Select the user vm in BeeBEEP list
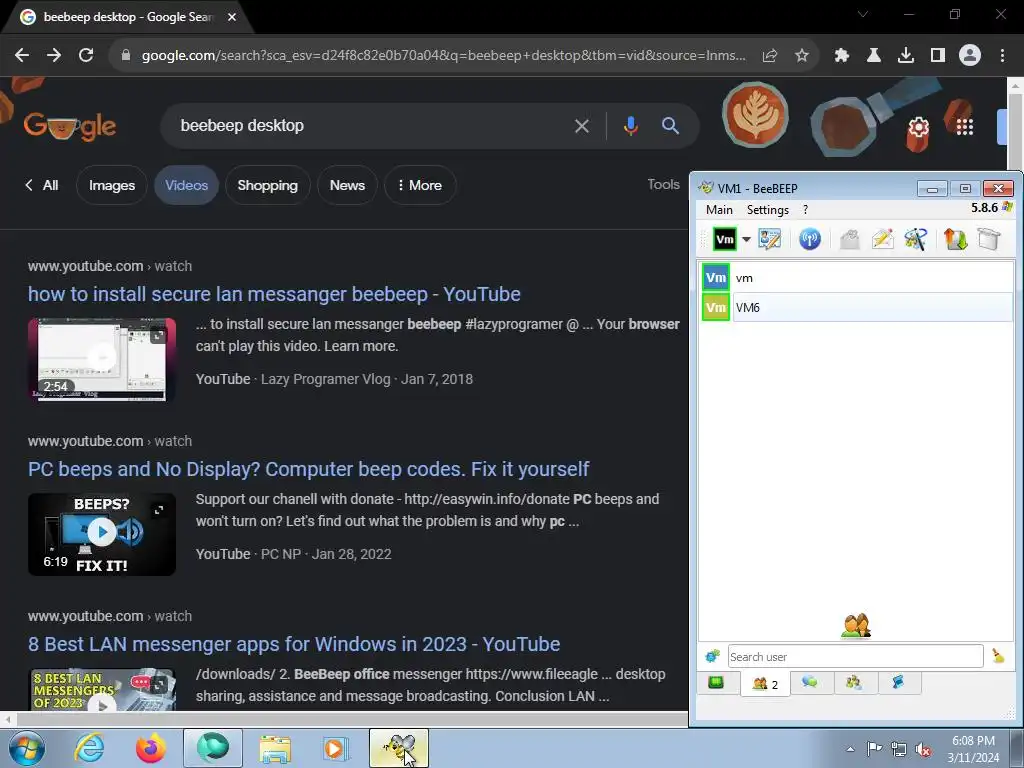Screen dimensions: 1024x768 (857, 278)
